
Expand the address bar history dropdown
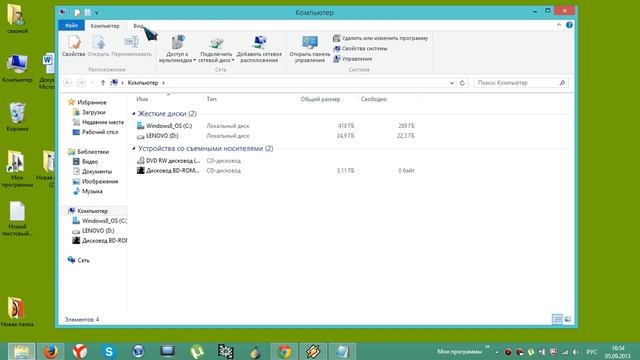point(452,83)
